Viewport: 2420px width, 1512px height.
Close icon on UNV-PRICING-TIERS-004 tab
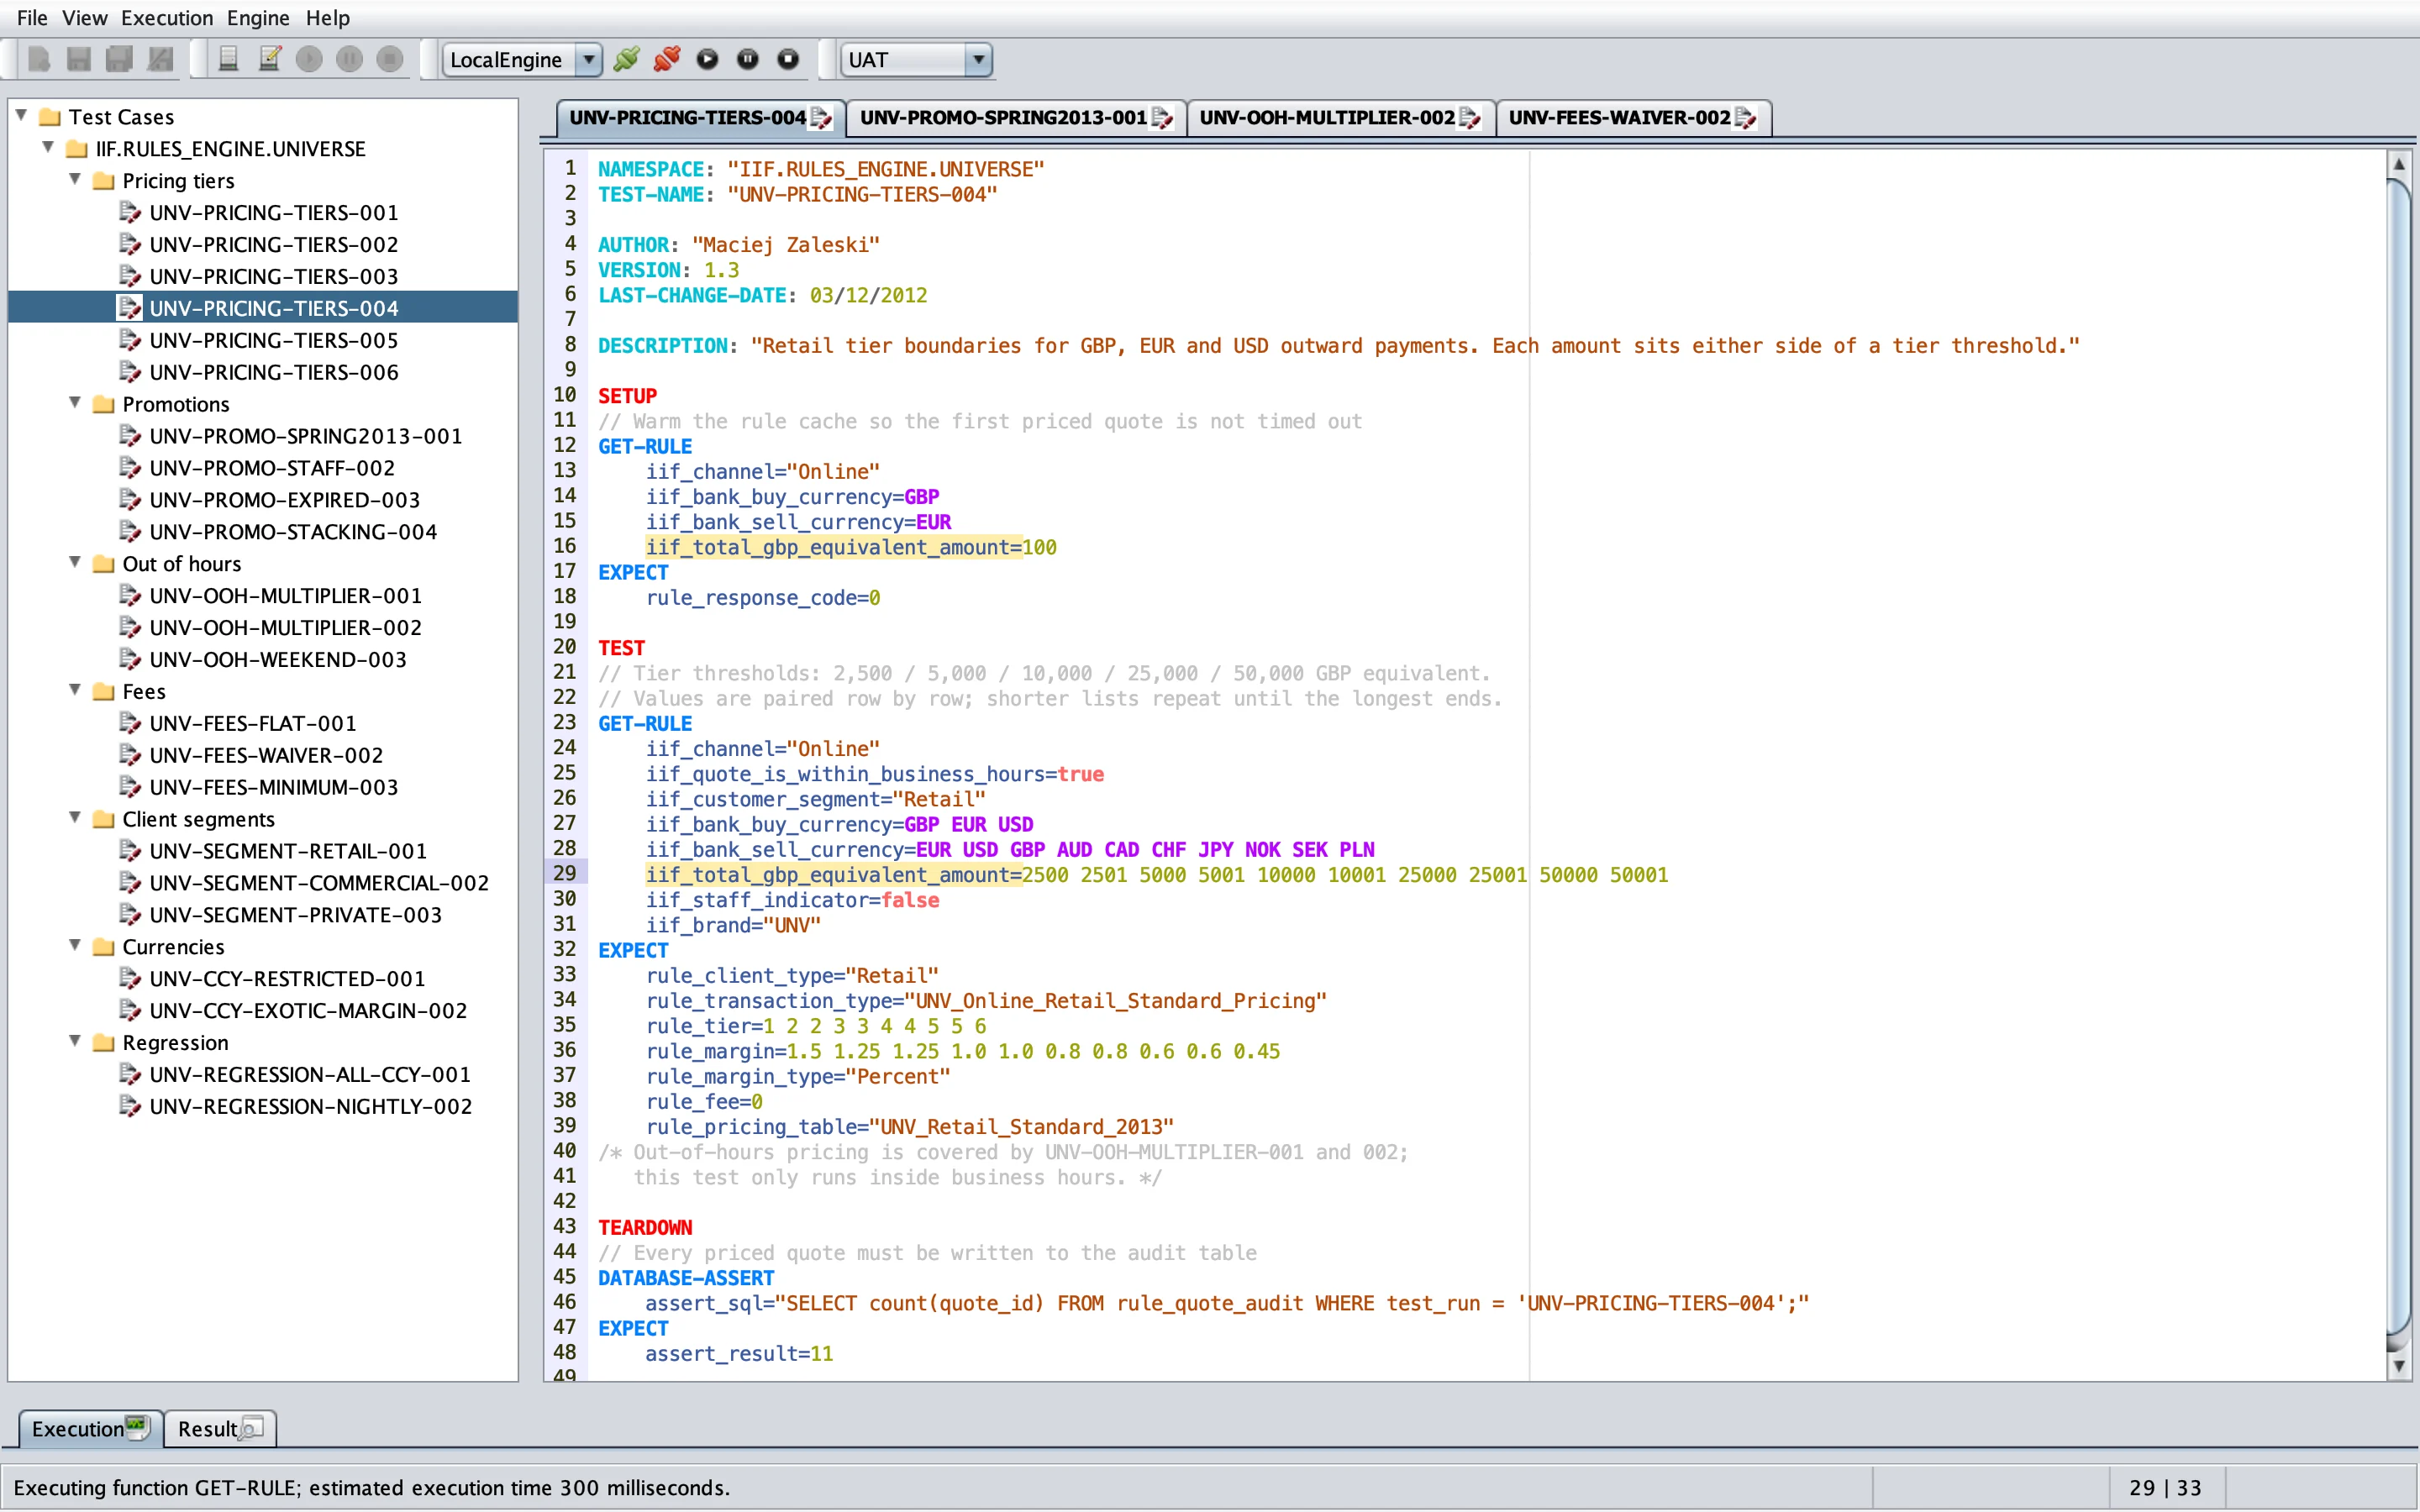point(821,118)
